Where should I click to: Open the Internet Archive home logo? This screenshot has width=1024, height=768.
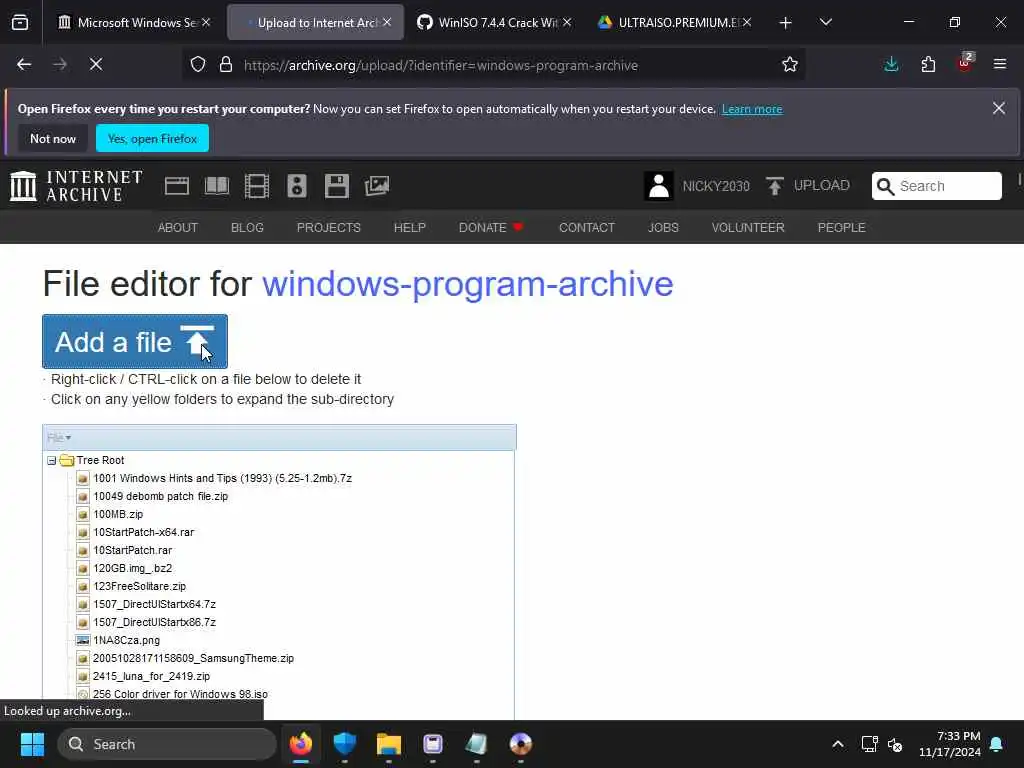click(76, 186)
